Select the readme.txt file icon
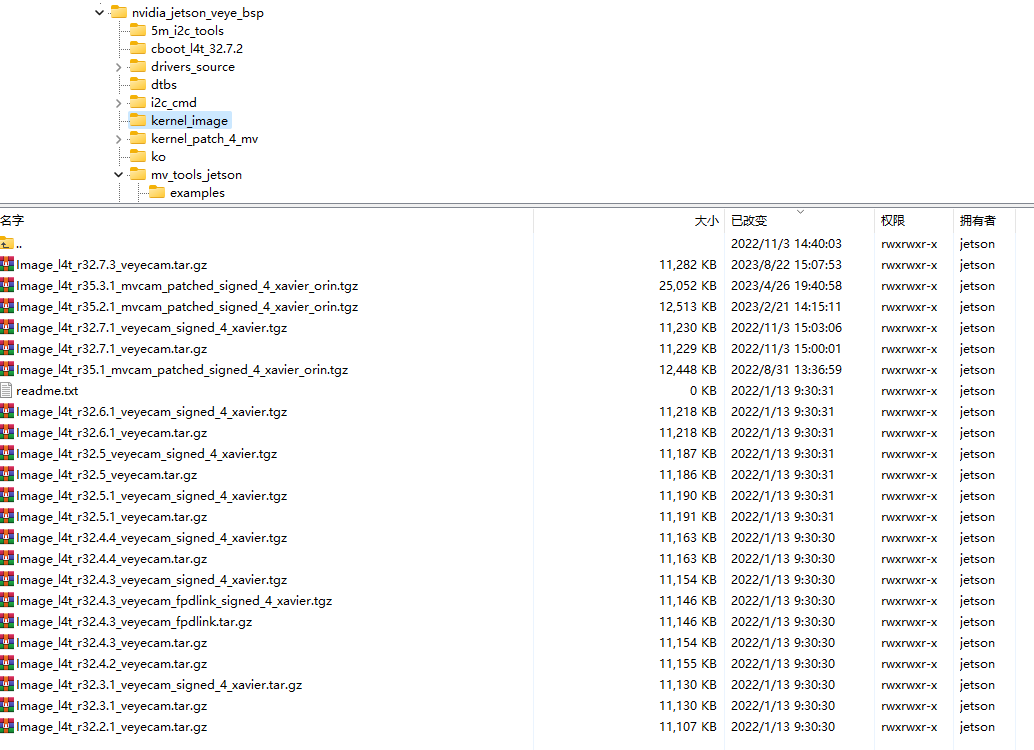This screenshot has width=1034, height=750. [x=7, y=391]
